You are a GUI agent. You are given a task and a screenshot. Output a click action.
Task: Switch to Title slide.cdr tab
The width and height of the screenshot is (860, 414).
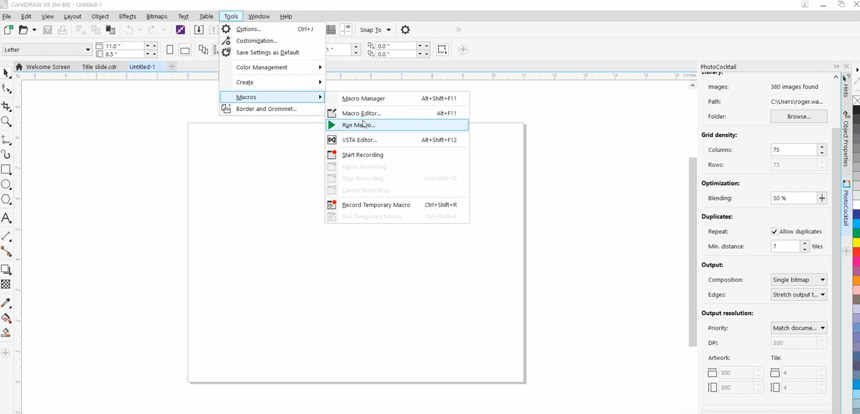(99, 67)
